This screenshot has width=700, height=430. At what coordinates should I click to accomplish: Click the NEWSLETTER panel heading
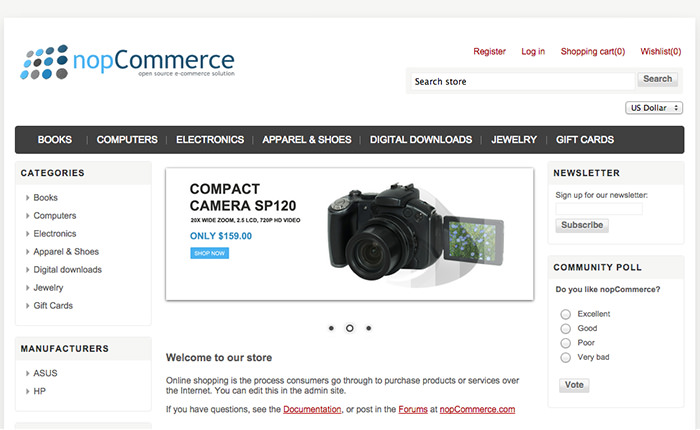click(x=587, y=173)
